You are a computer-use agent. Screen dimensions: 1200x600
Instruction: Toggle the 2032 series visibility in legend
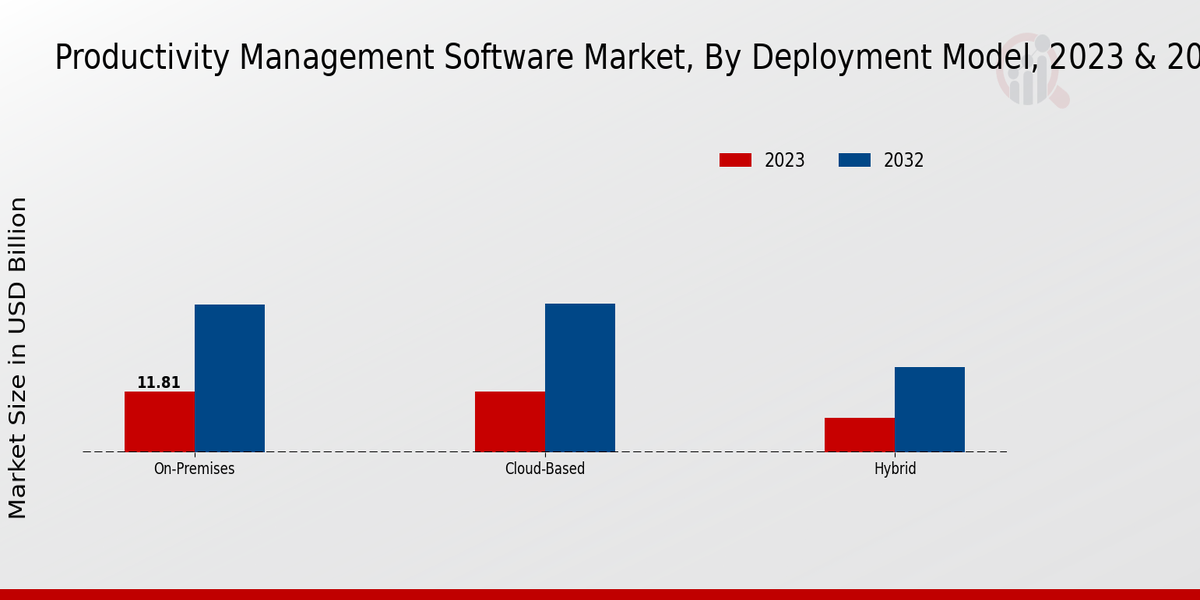tap(904, 160)
